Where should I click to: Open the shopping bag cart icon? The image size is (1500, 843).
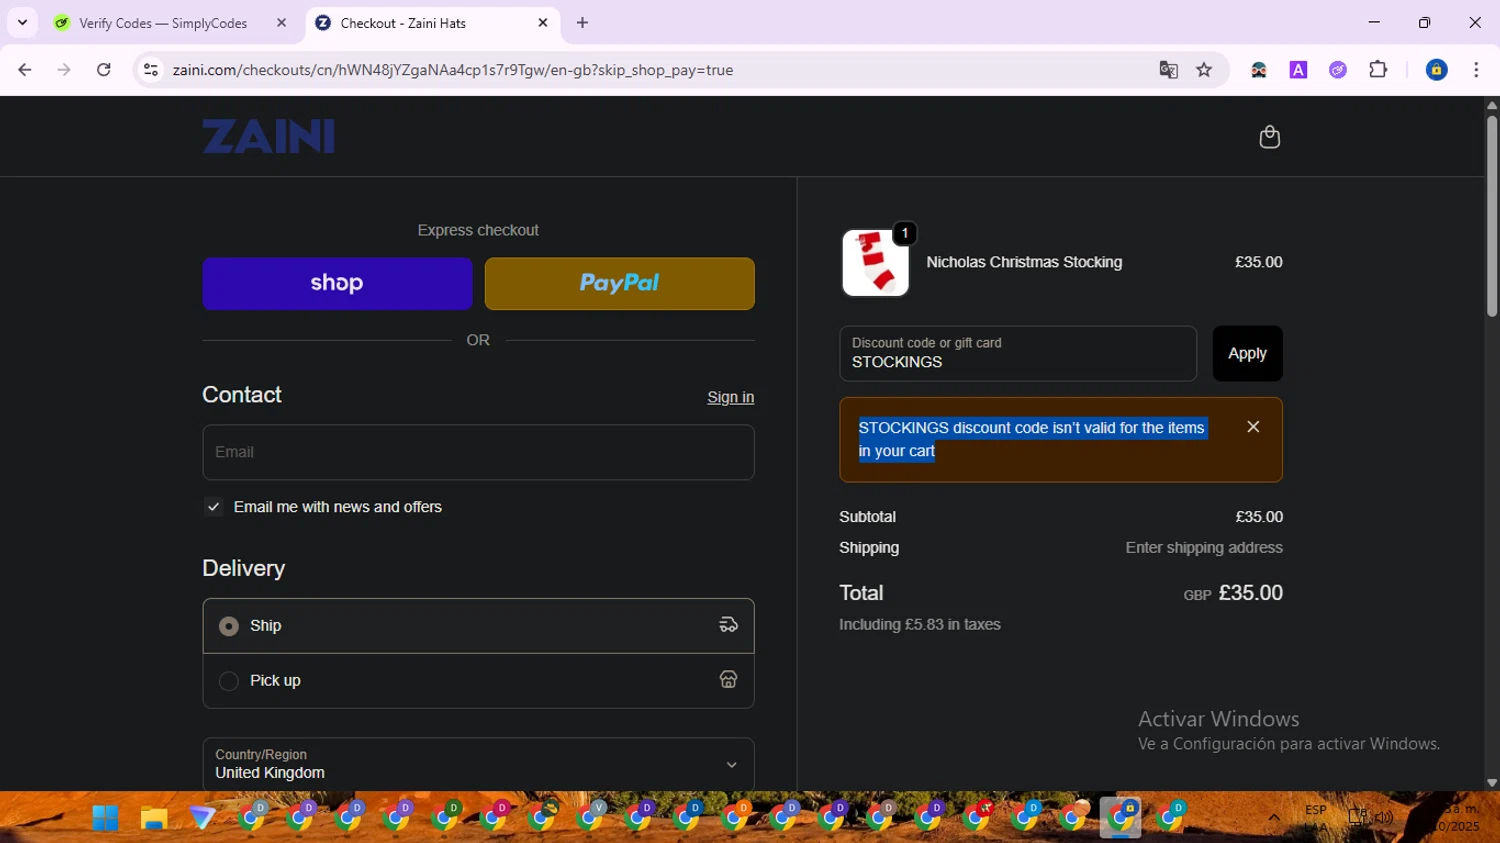pos(1269,137)
